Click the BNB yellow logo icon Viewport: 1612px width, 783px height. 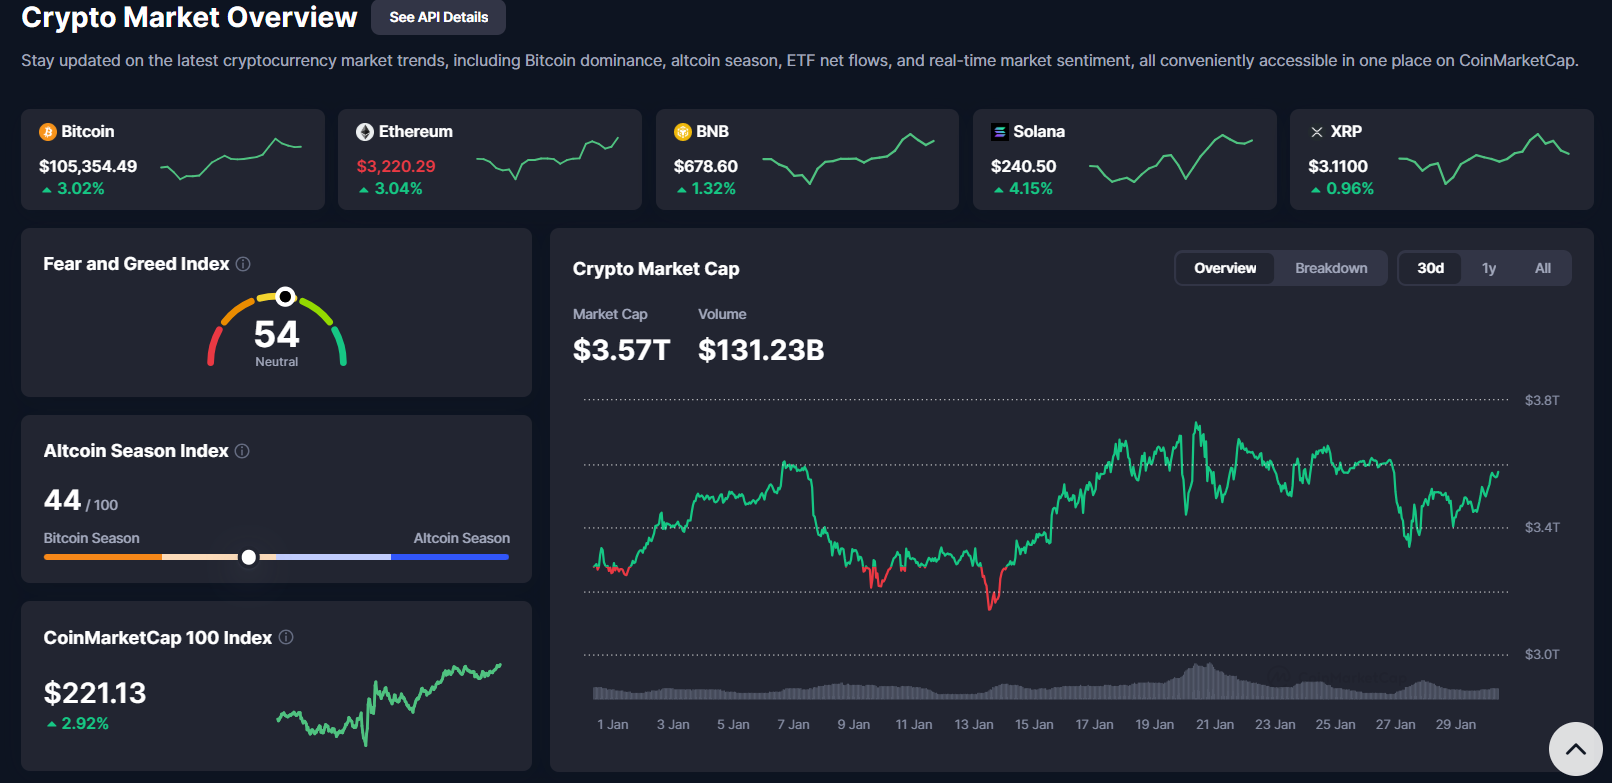point(683,132)
